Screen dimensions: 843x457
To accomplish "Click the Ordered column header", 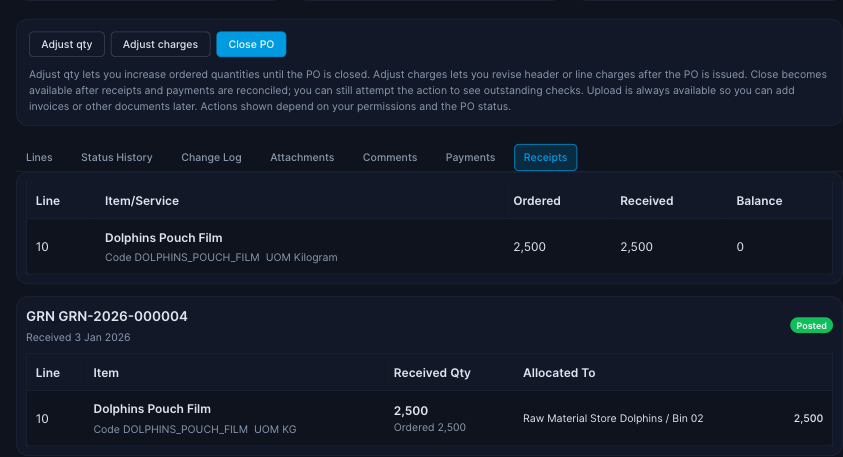I will 537,201.
